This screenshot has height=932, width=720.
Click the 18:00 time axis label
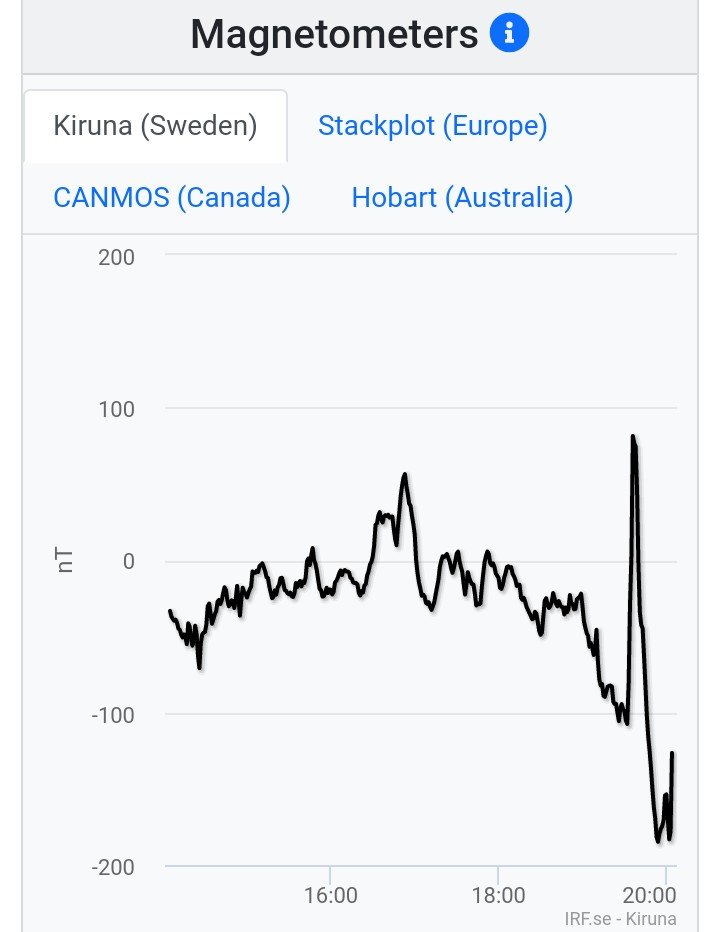497,893
